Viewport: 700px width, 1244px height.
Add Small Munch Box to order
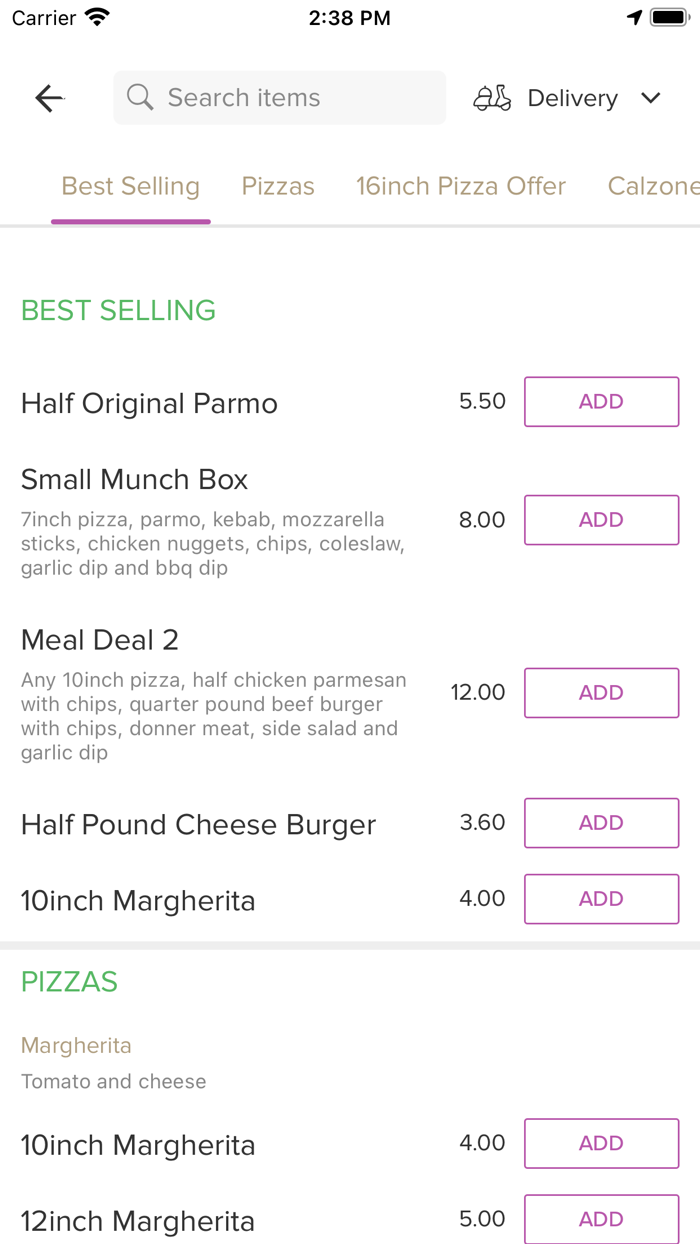(x=601, y=520)
